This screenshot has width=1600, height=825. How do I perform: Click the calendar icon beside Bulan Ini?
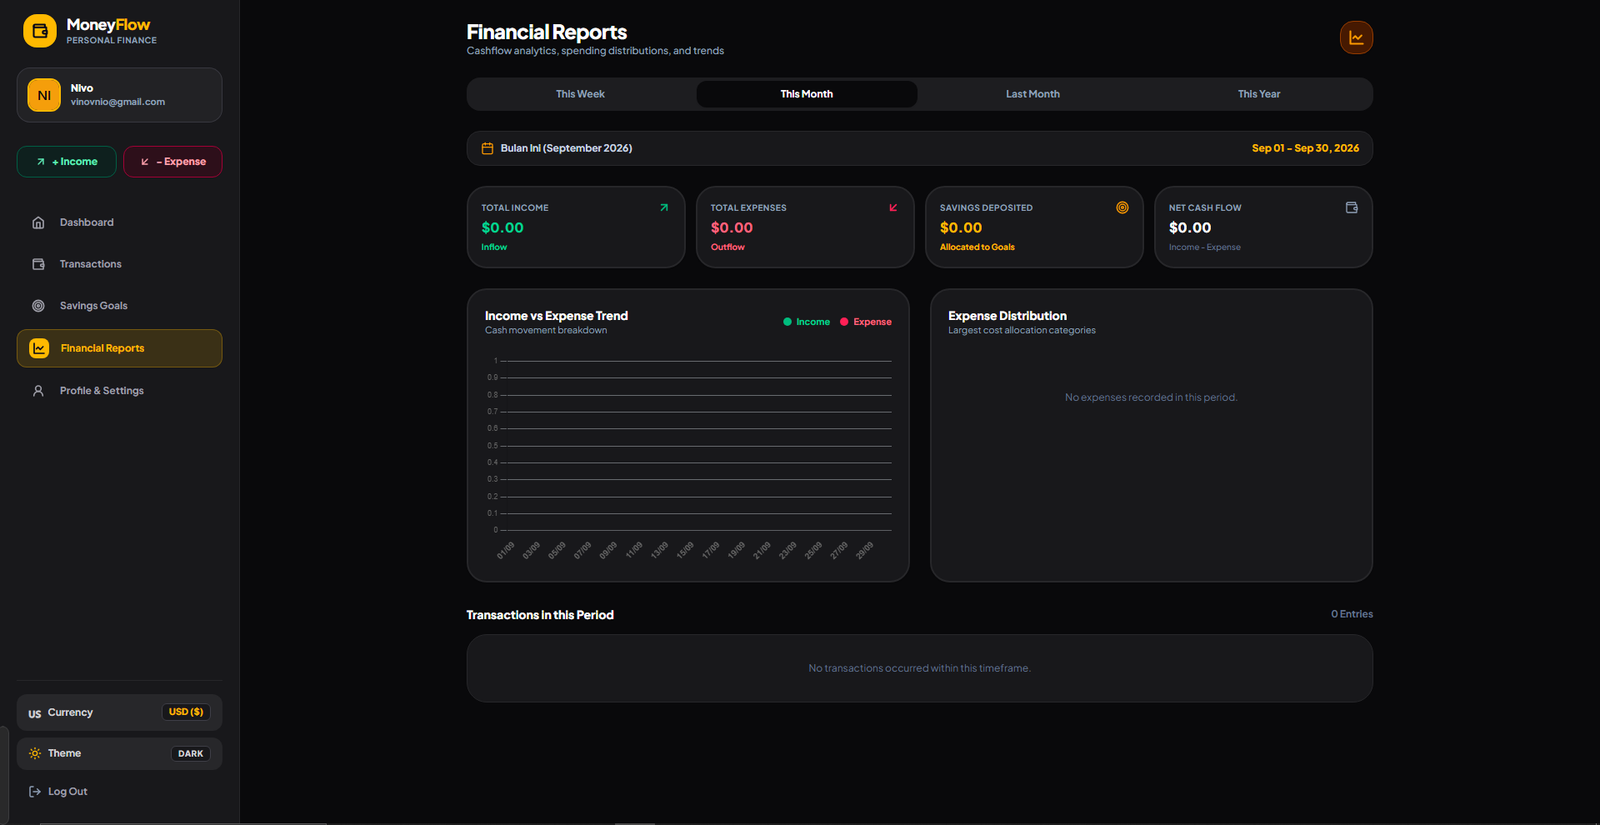[x=488, y=148]
